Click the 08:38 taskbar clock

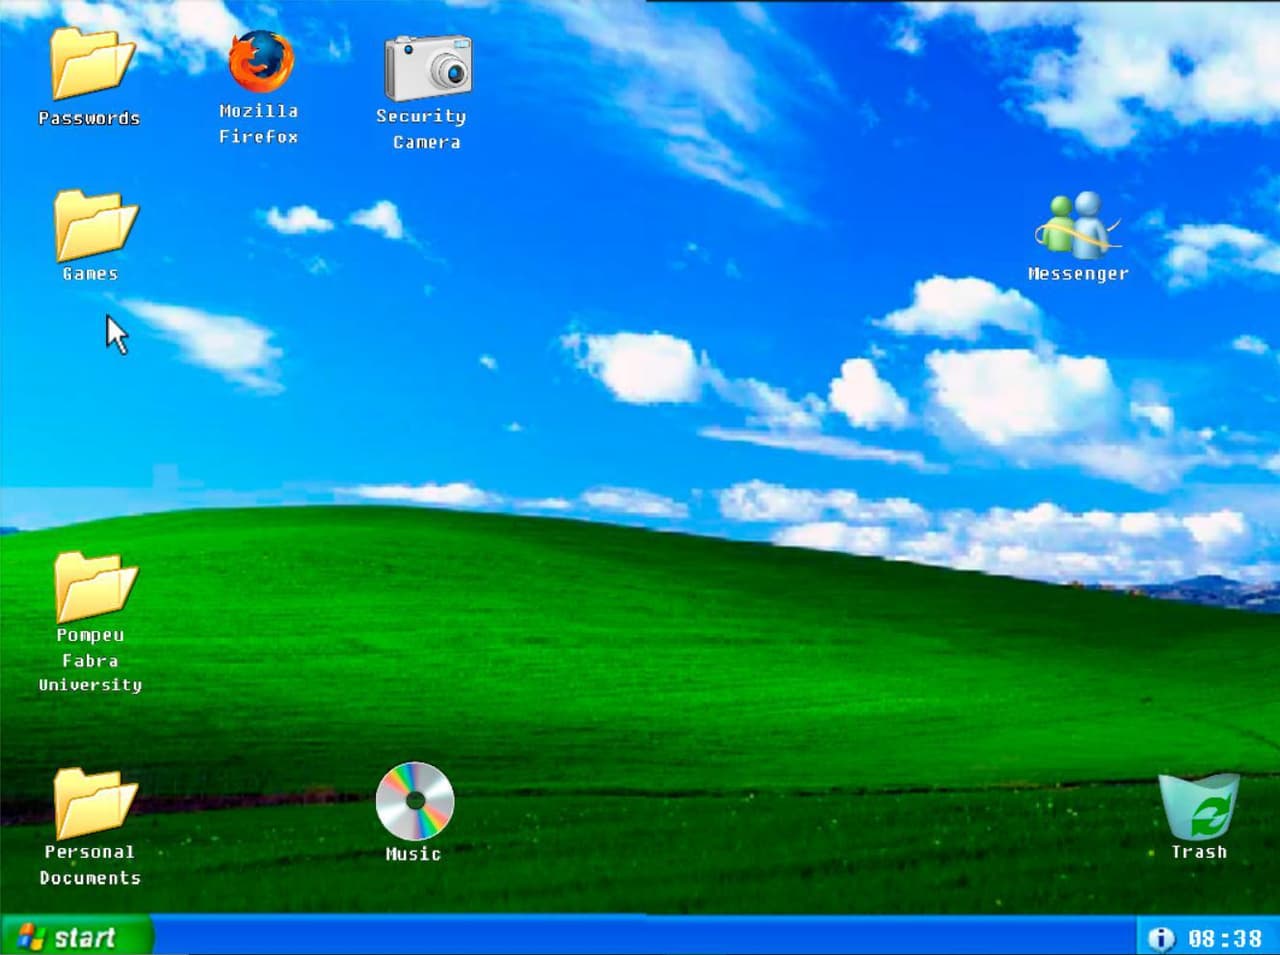(x=1225, y=939)
